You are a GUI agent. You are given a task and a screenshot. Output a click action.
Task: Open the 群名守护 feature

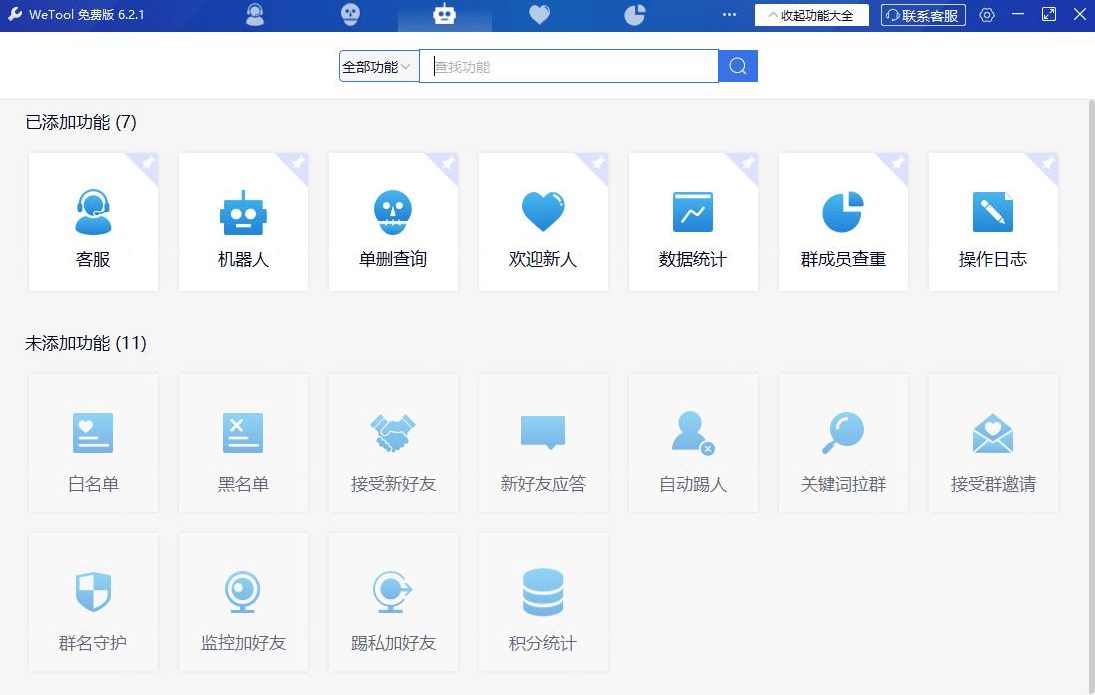pos(93,601)
